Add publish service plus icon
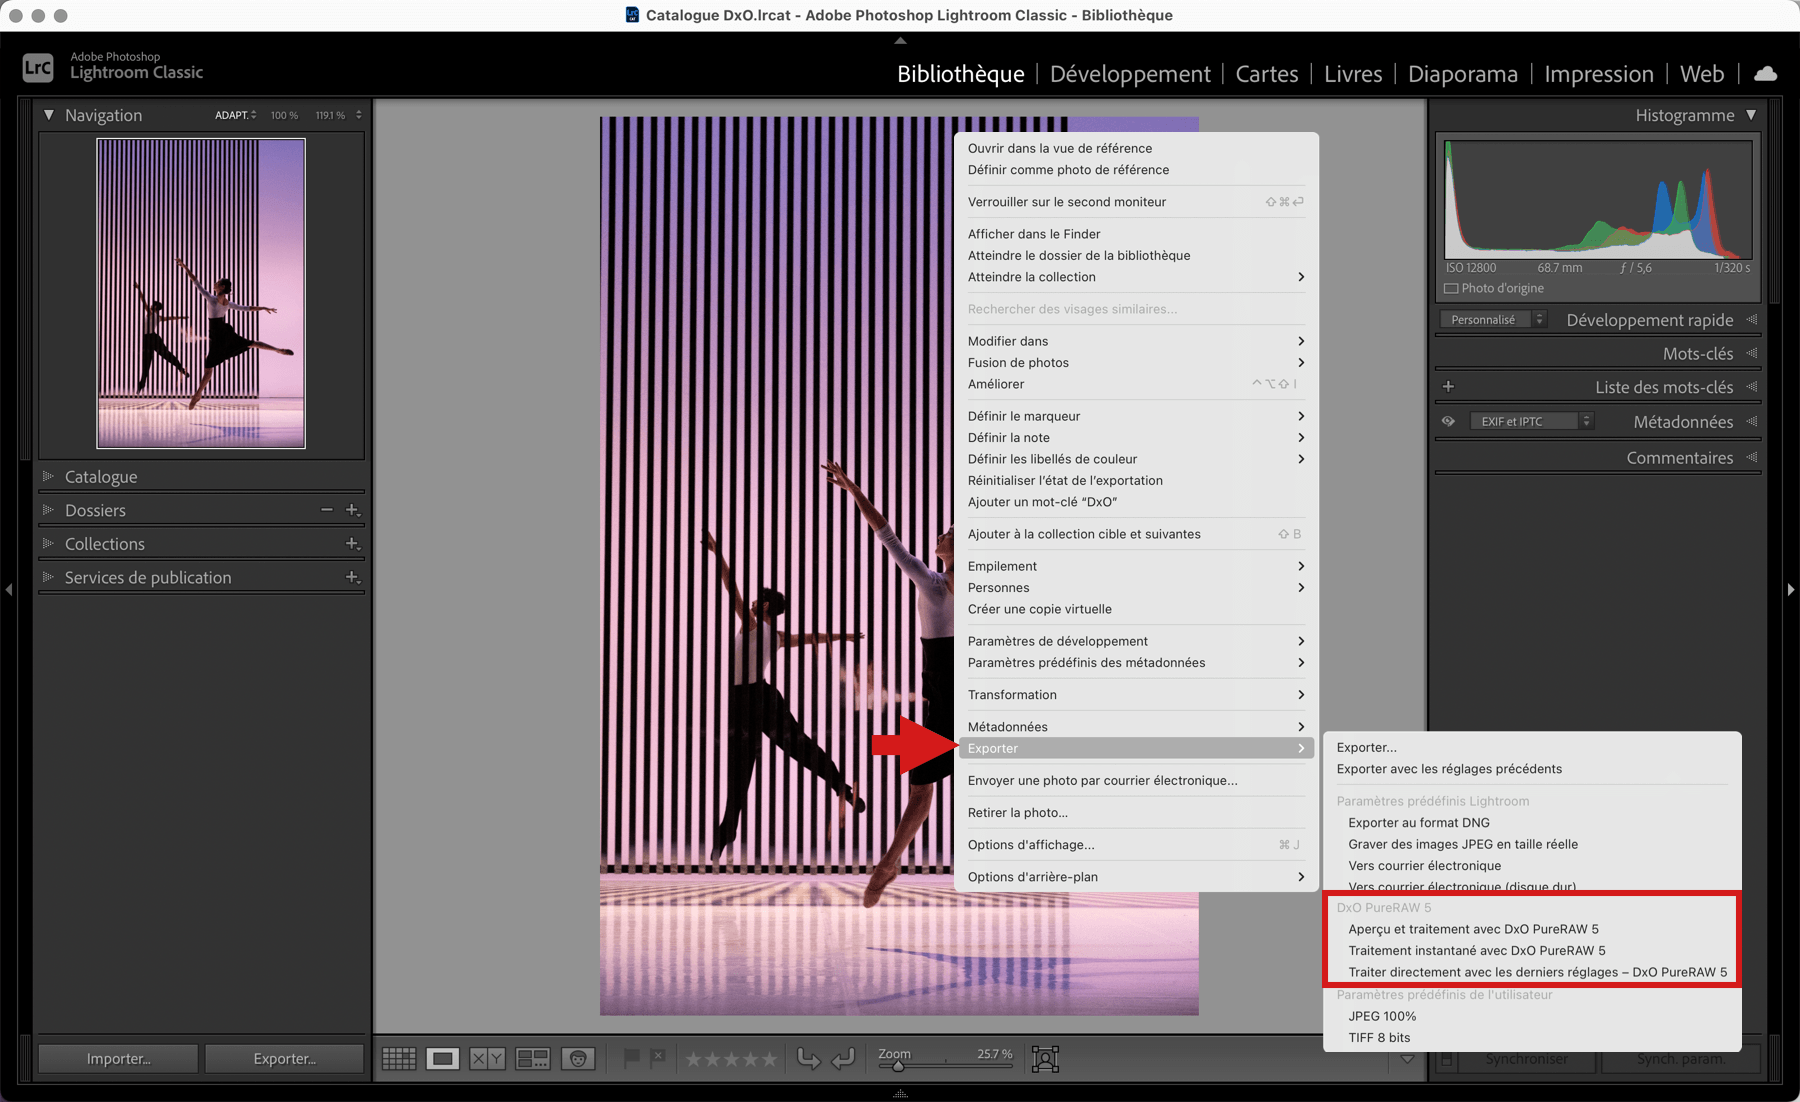The height and width of the screenshot is (1102, 1800). pos(352,577)
